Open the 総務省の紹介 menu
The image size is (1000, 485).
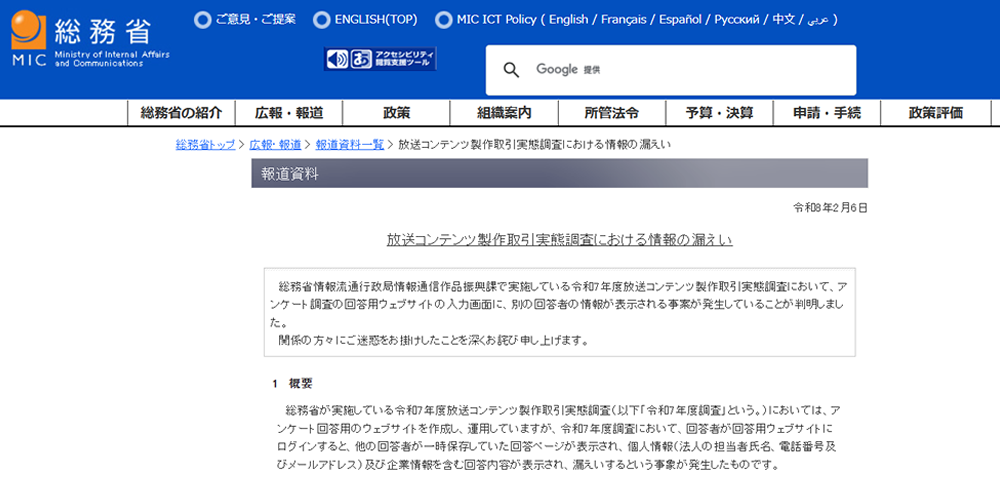[181, 113]
